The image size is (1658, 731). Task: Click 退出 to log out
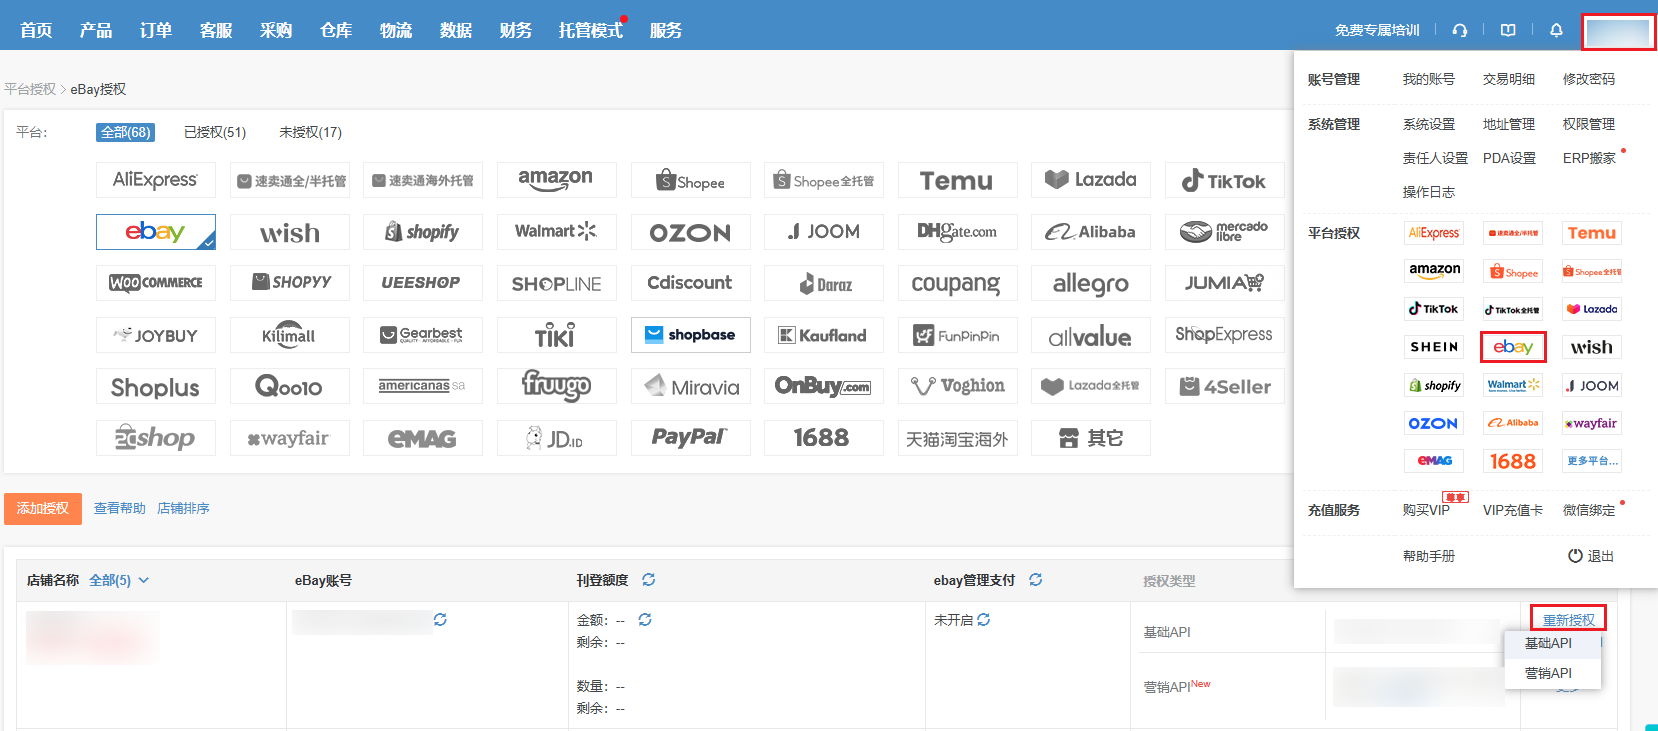coord(1590,556)
